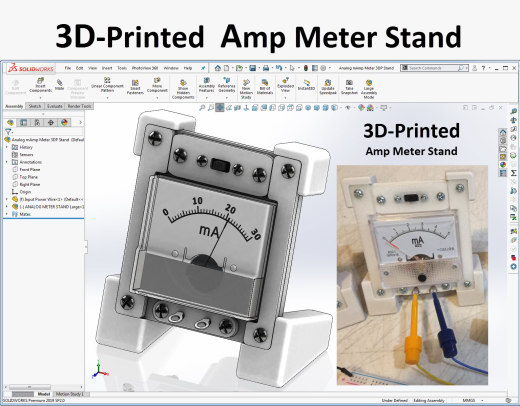The image size is (520, 406).
Task: Open the Edit Appearance color ball icon
Action: tap(361, 108)
